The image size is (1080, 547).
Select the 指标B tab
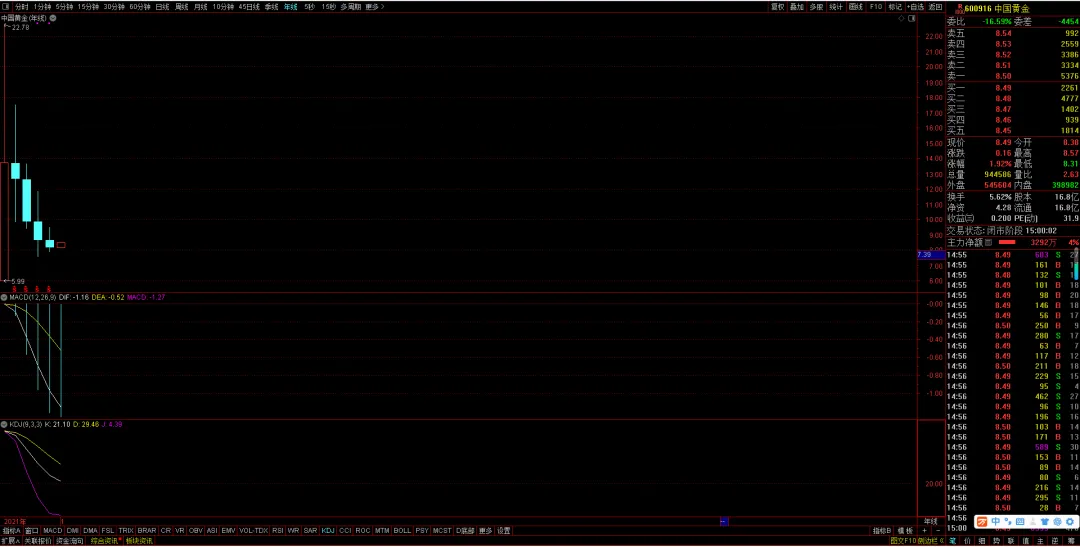882,531
